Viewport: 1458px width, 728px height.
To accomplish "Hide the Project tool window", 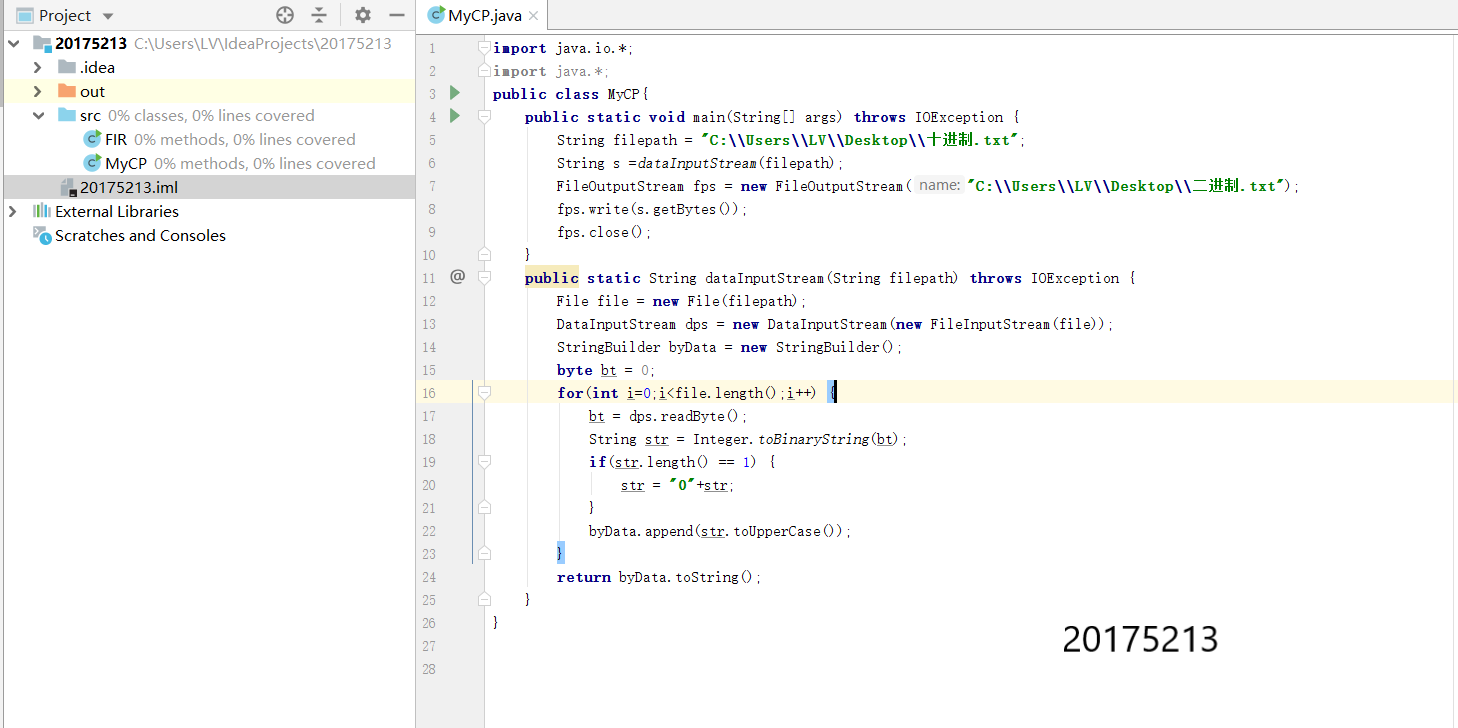I will (397, 15).
